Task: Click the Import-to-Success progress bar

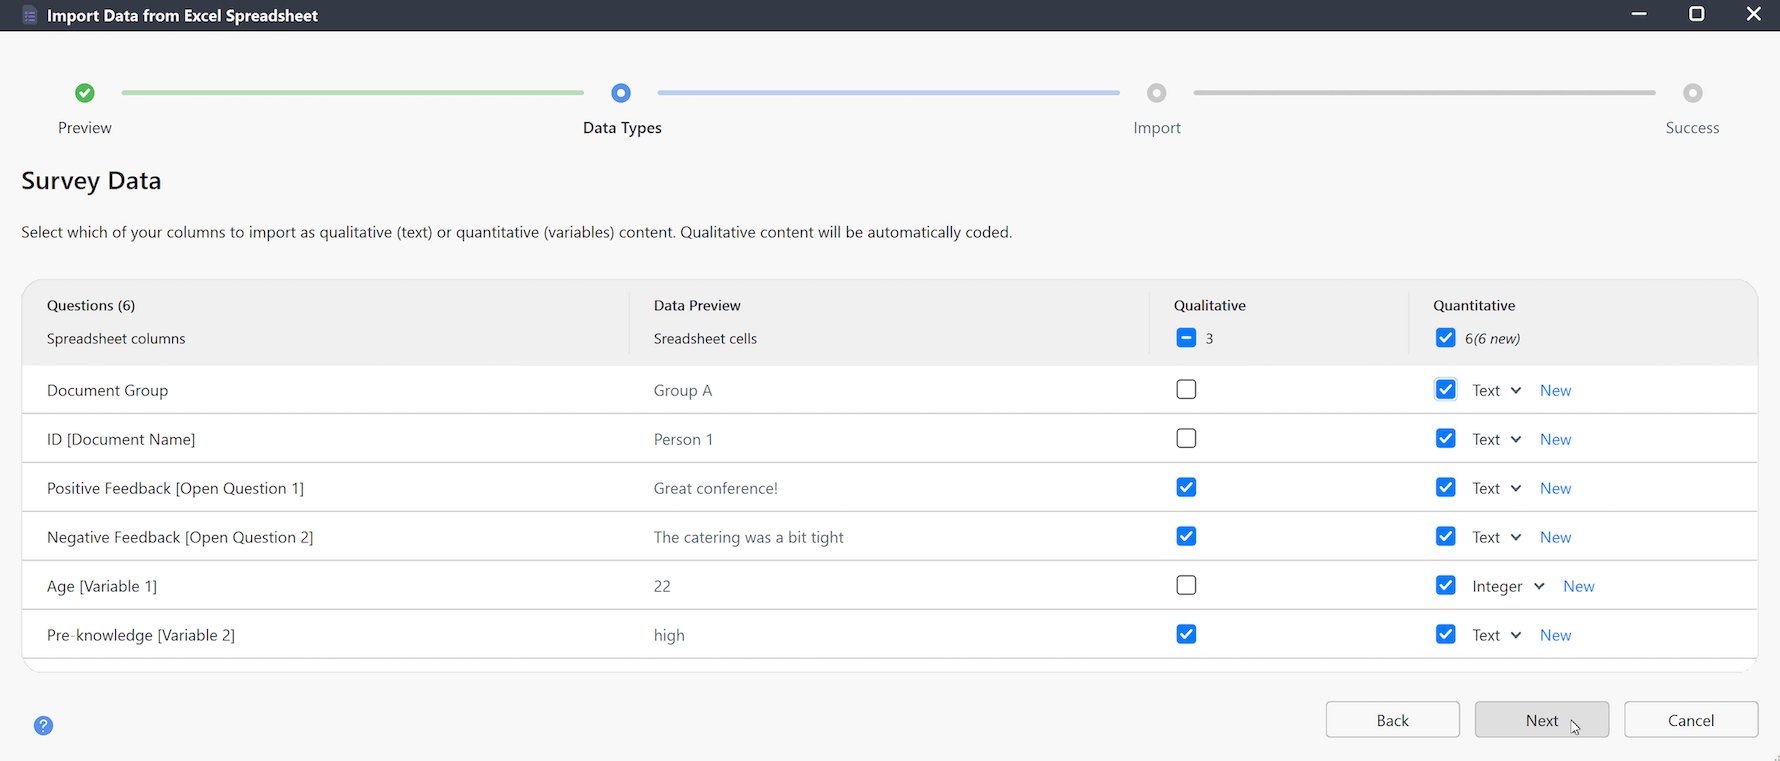Action: 1425,93
